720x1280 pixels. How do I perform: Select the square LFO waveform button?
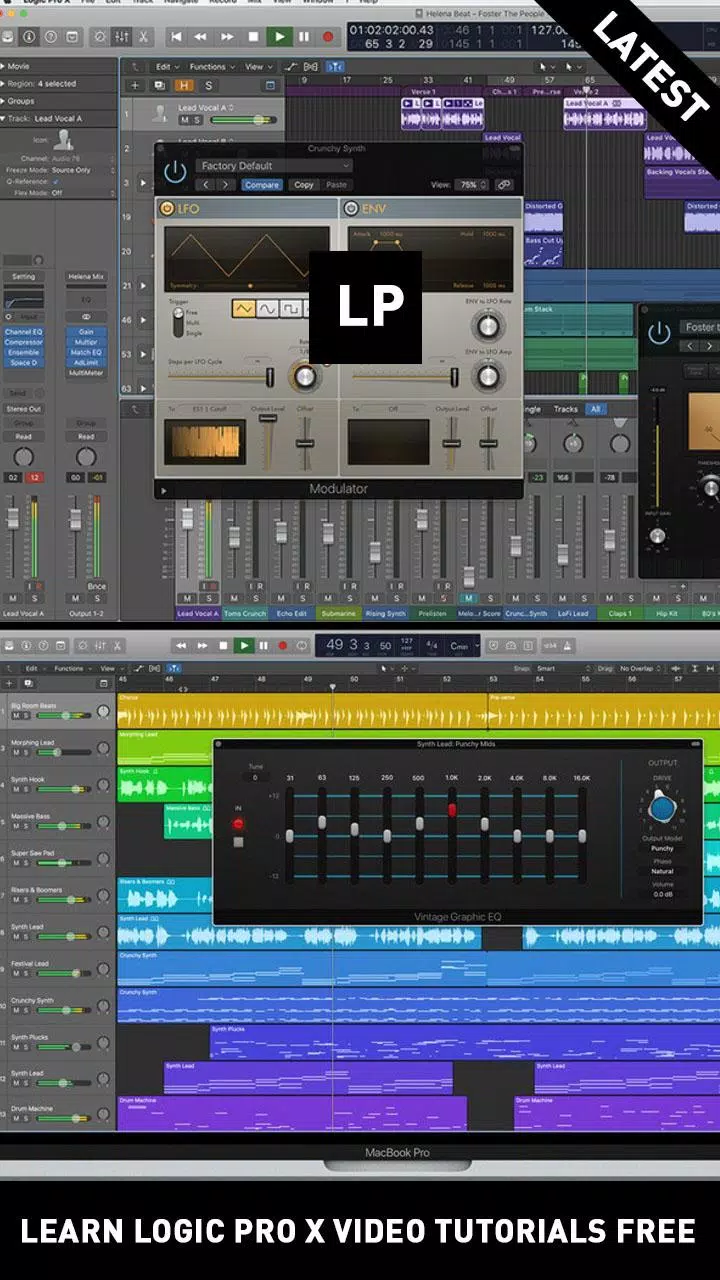(289, 309)
